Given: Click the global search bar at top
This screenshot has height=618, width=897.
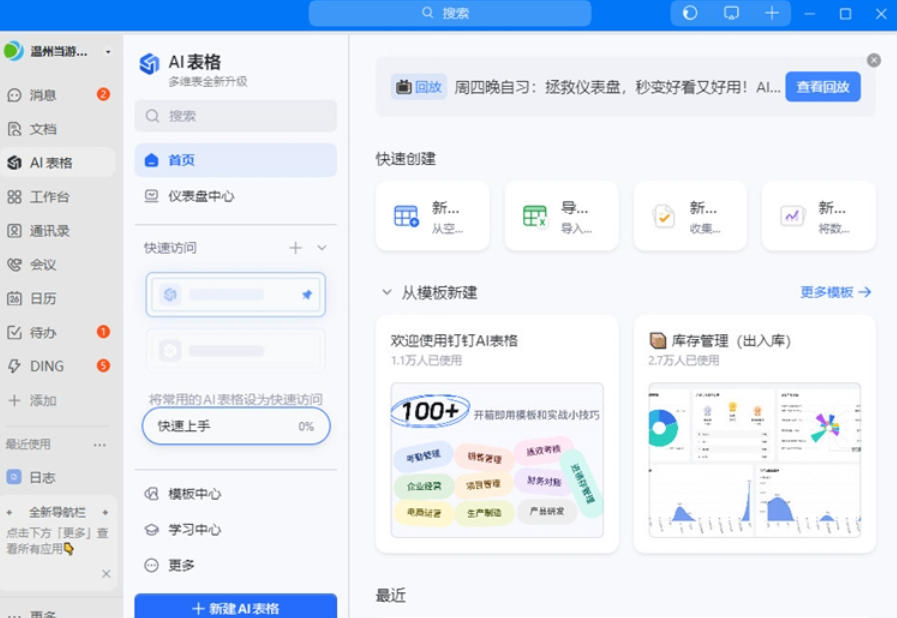Looking at the screenshot, I should pyautogui.click(x=450, y=13).
